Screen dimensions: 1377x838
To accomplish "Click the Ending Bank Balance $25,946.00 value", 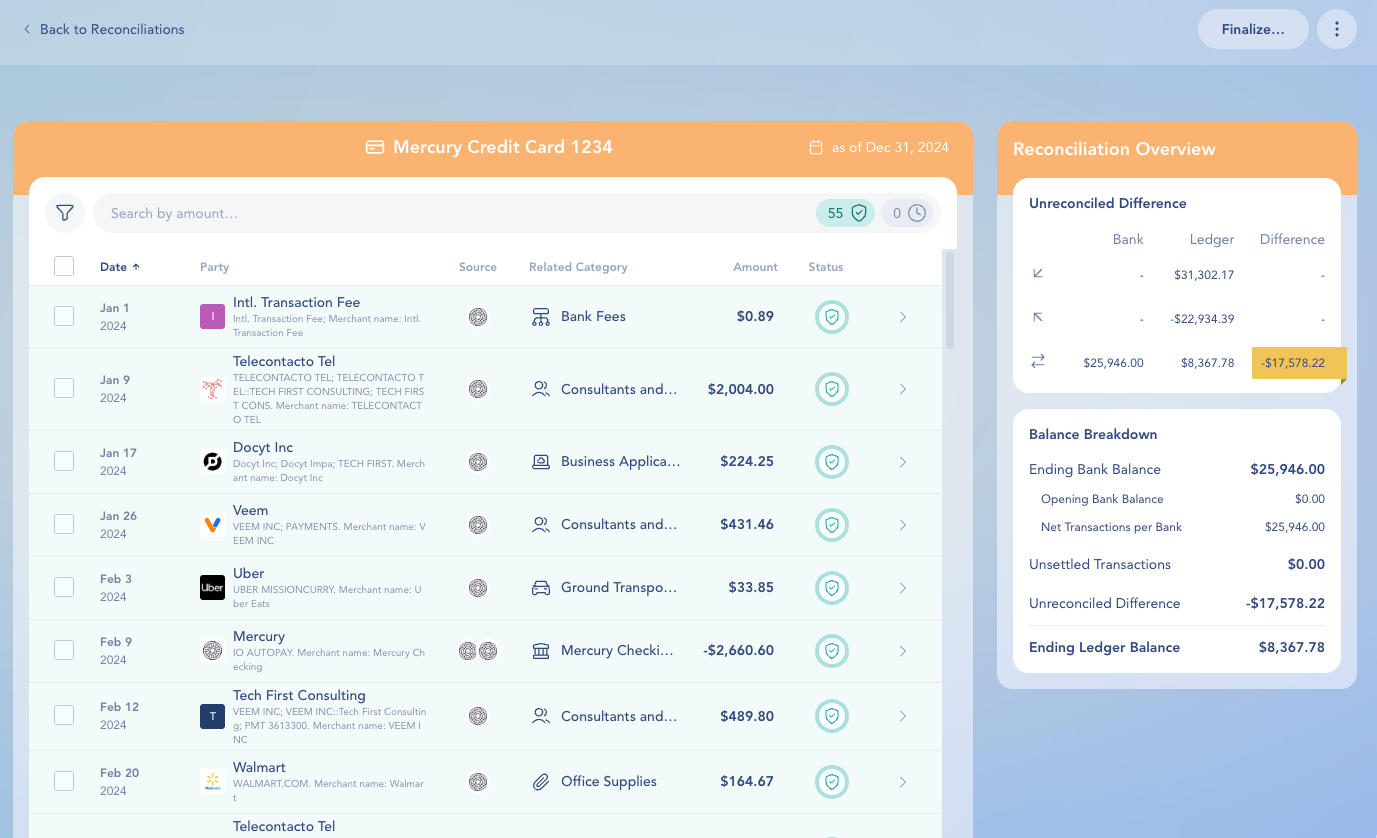I will 1287,469.
